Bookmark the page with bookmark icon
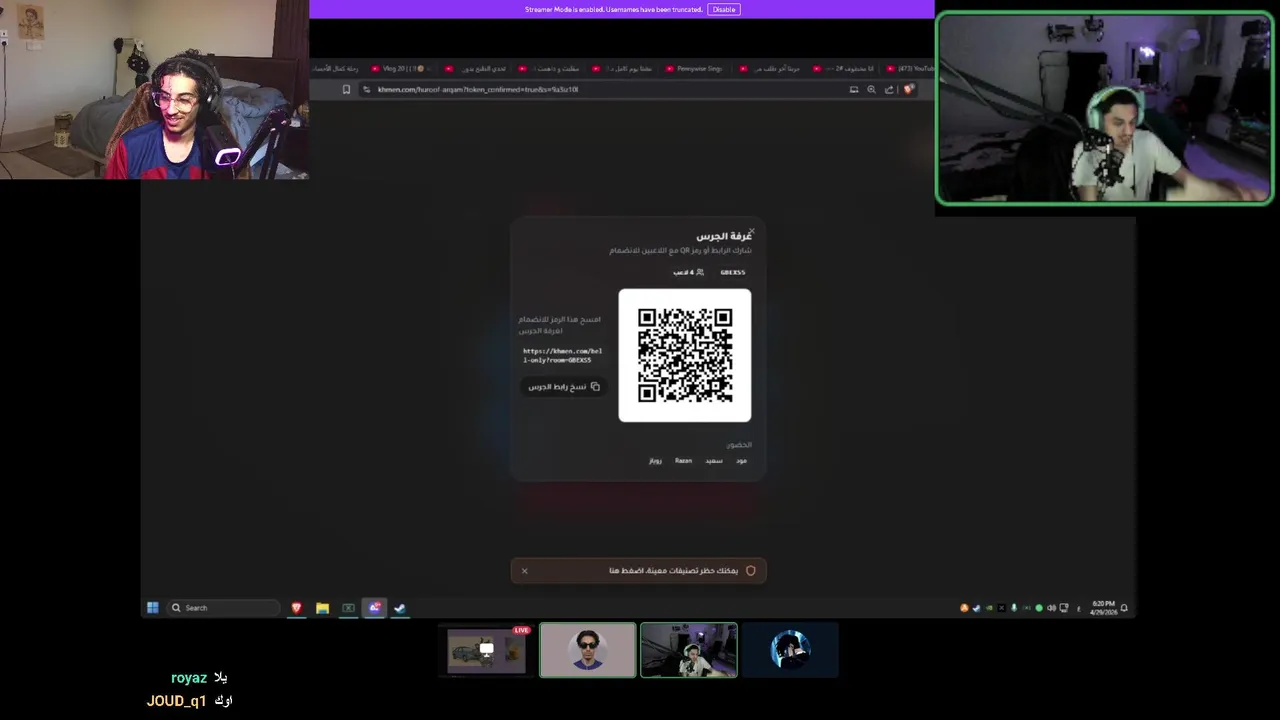 point(346,90)
